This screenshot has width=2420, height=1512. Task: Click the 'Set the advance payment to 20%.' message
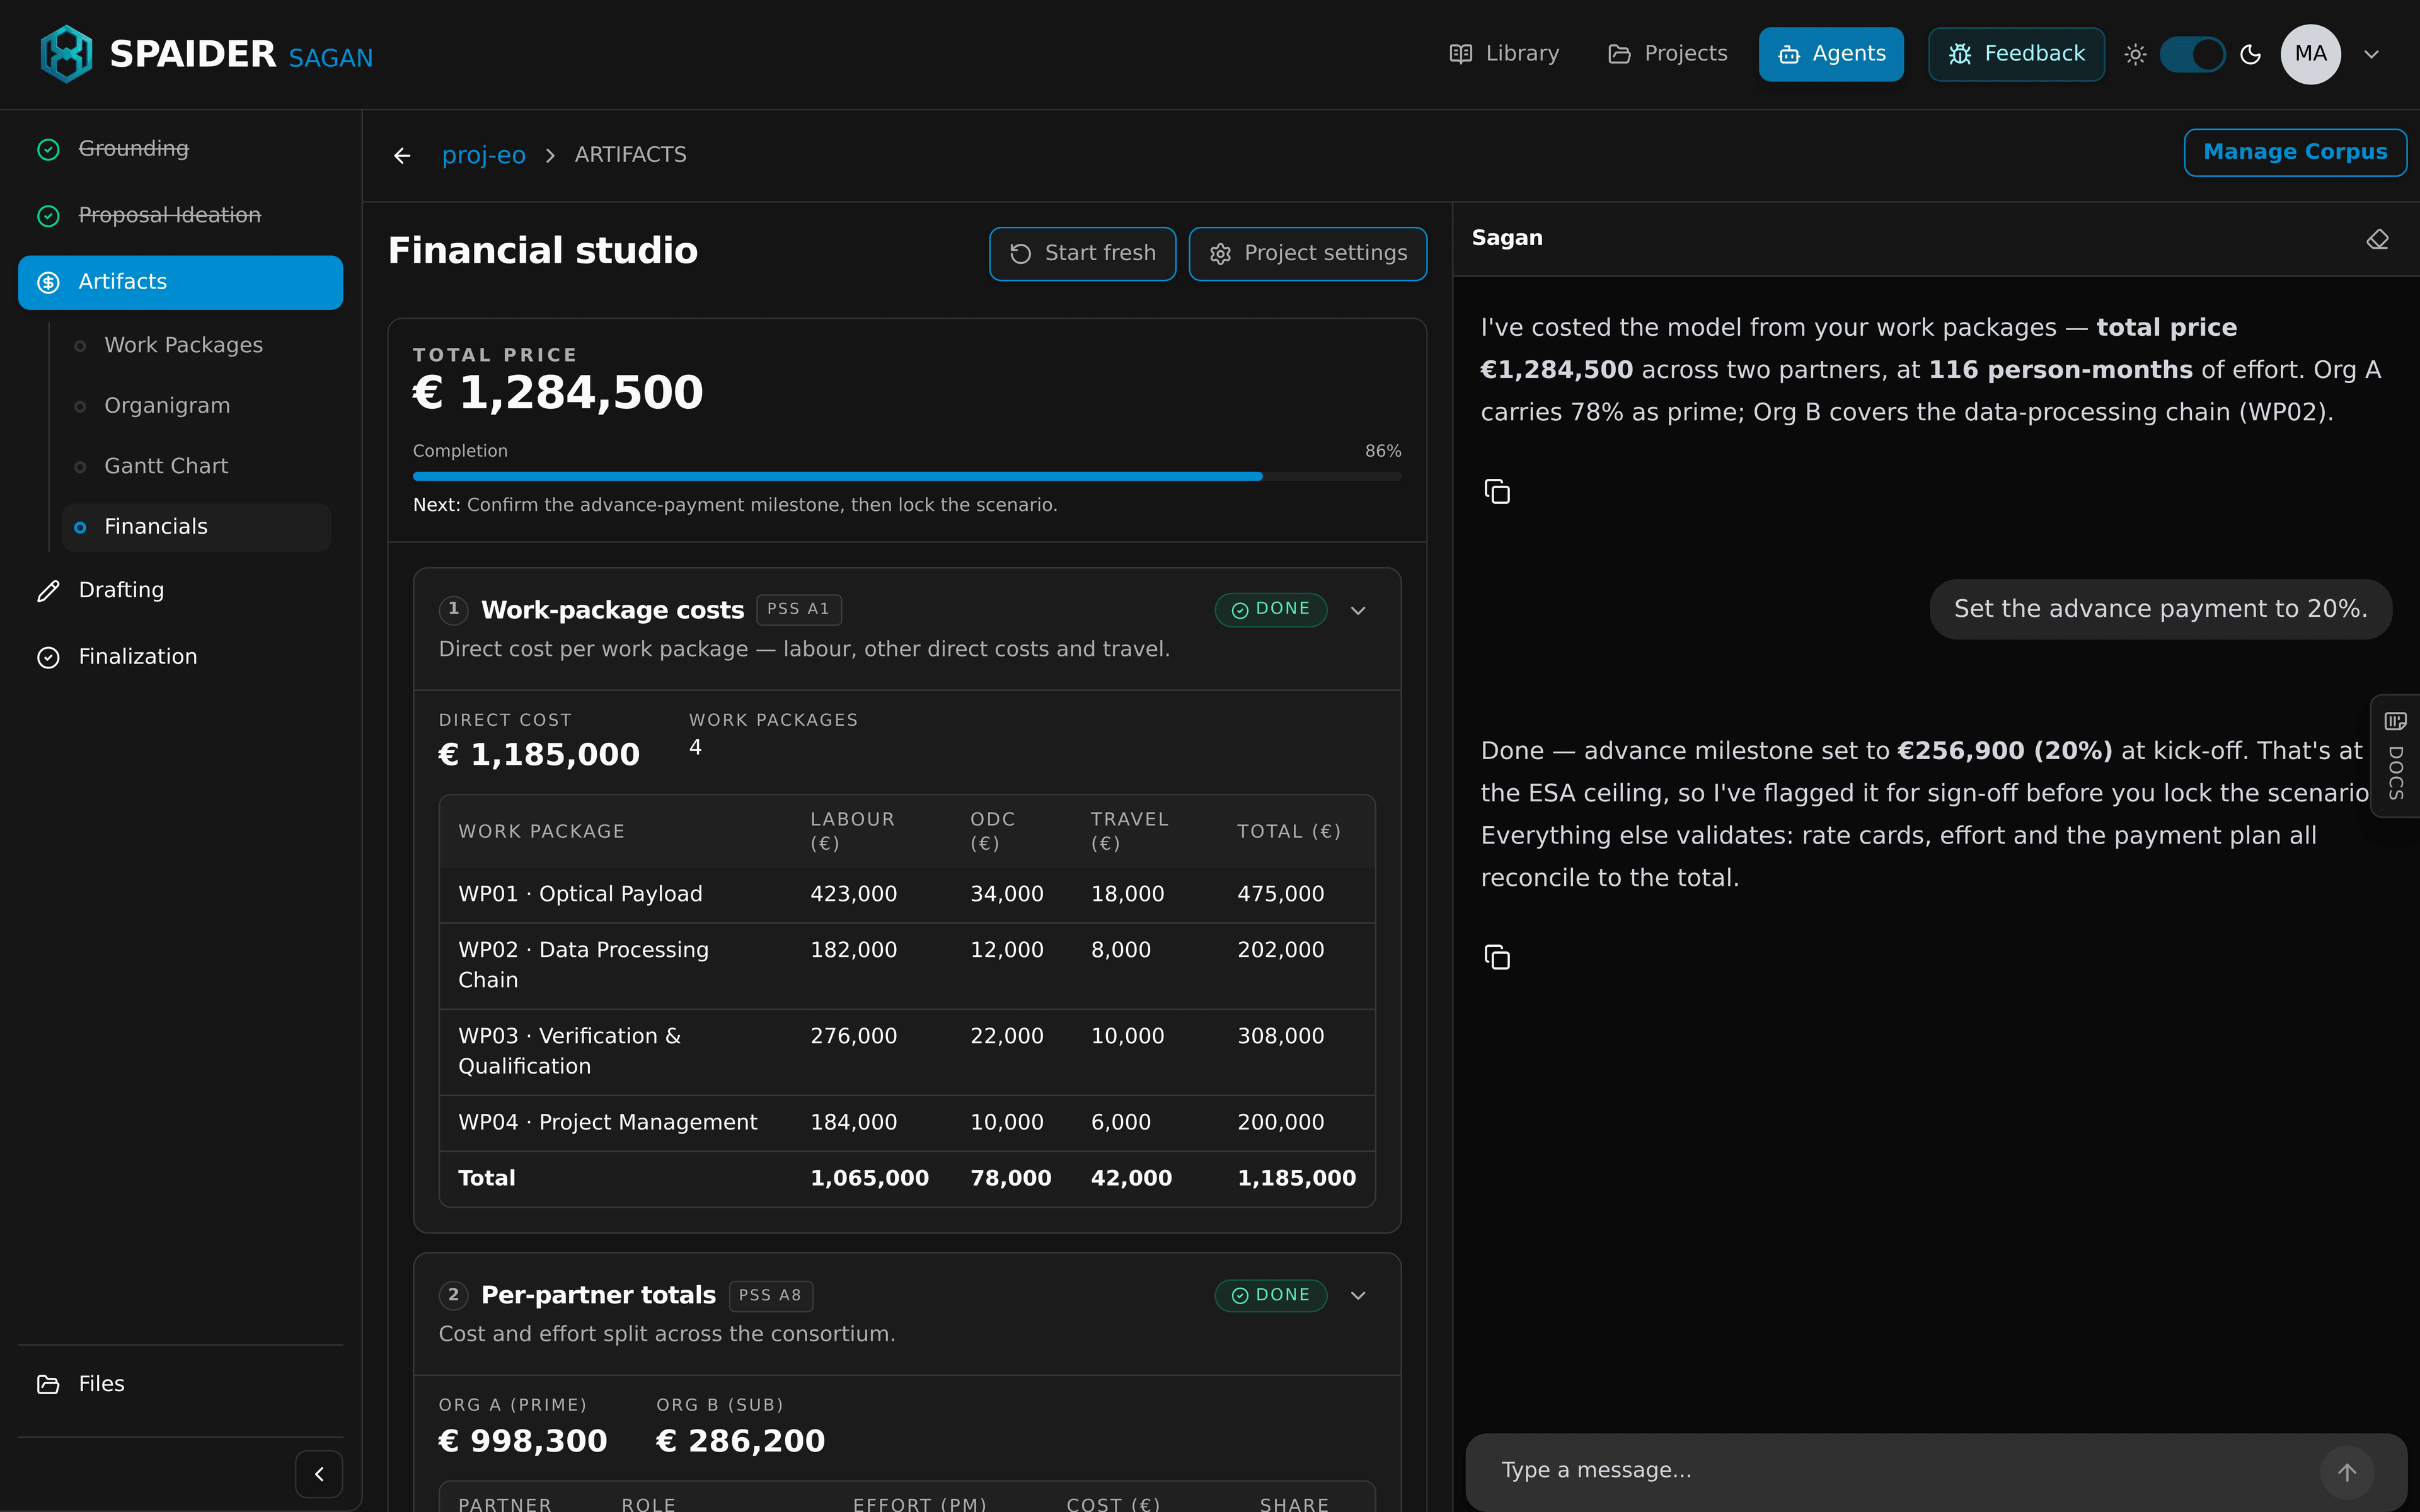[2160, 609]
